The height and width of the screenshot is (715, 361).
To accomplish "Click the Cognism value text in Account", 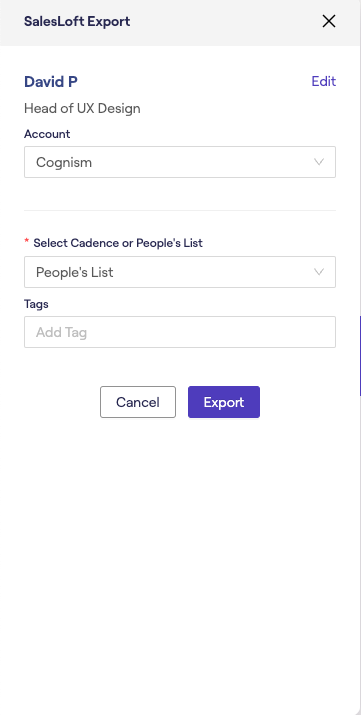I will tap(64, 162).
